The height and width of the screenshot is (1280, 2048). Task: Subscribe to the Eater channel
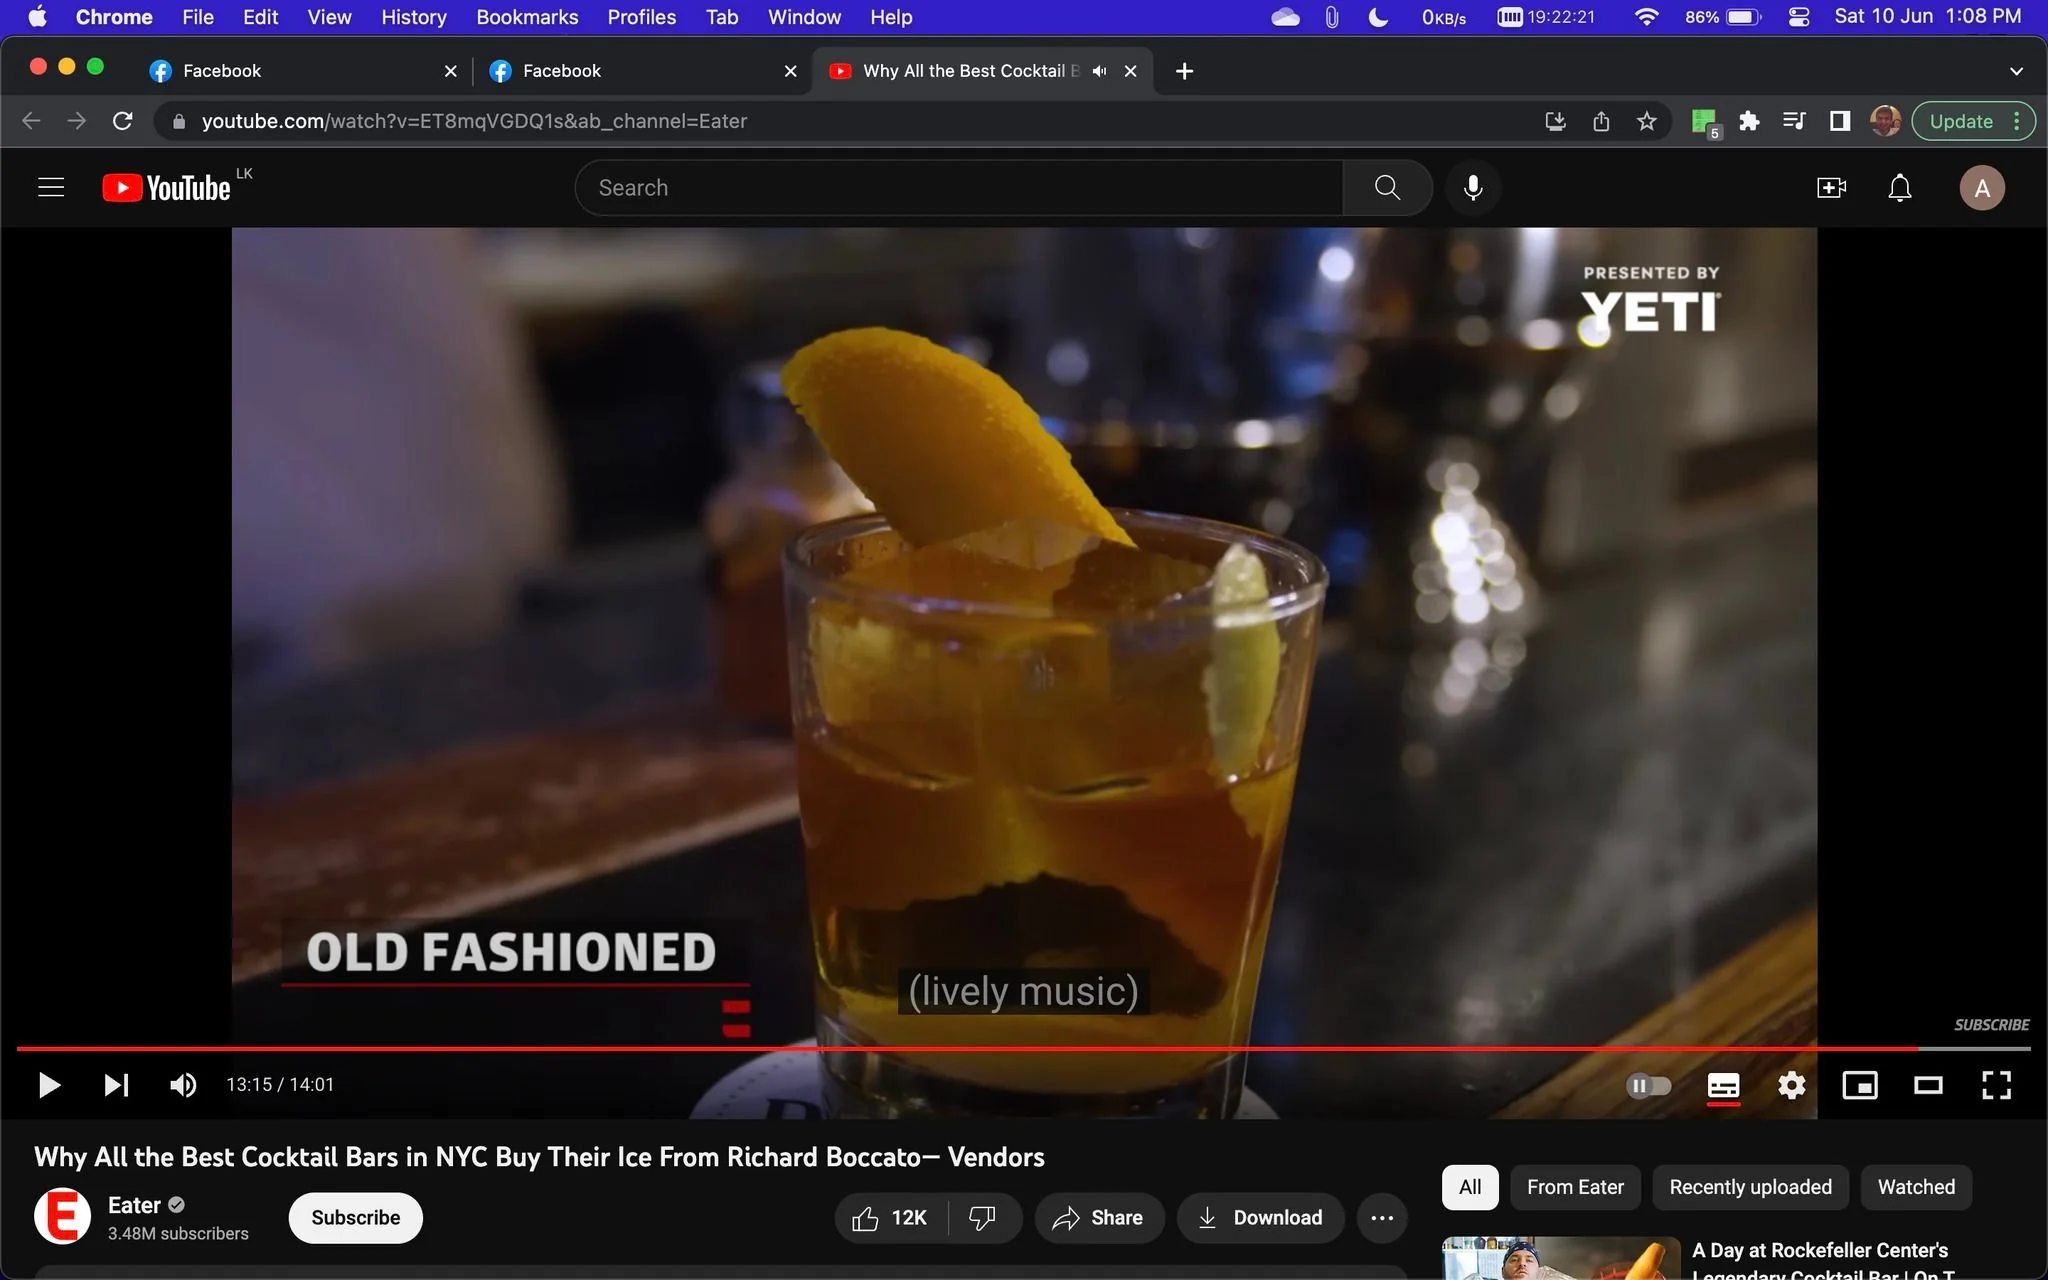coord(355,1217)
